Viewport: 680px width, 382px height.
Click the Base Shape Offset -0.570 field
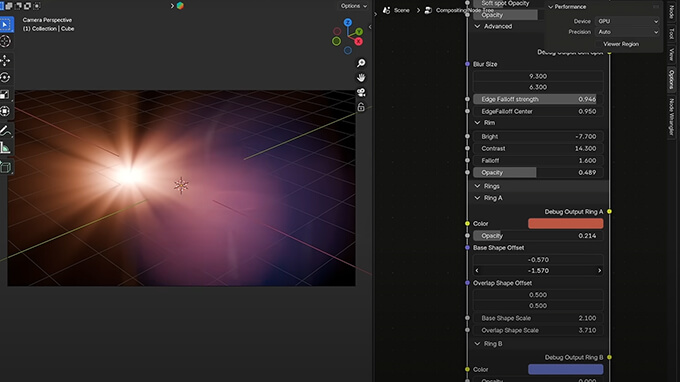(x=538, y=260)
